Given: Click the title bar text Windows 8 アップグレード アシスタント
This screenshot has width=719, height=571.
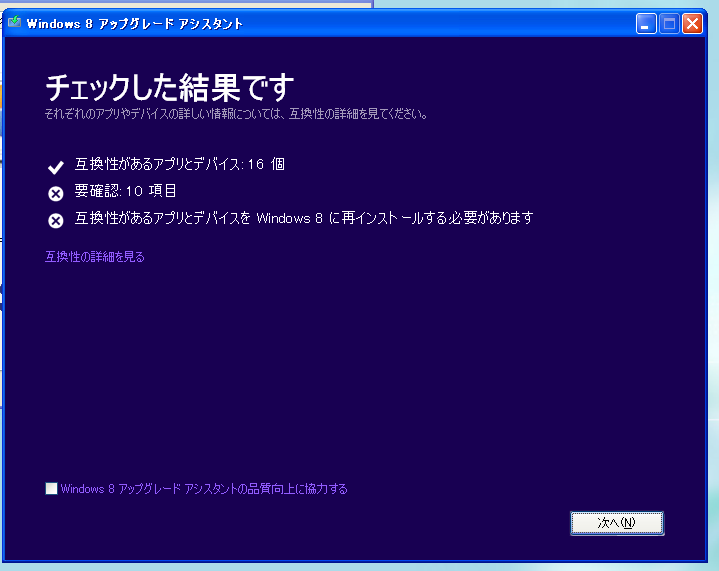Looking at the screenshot, I should (x=134, y=23).
